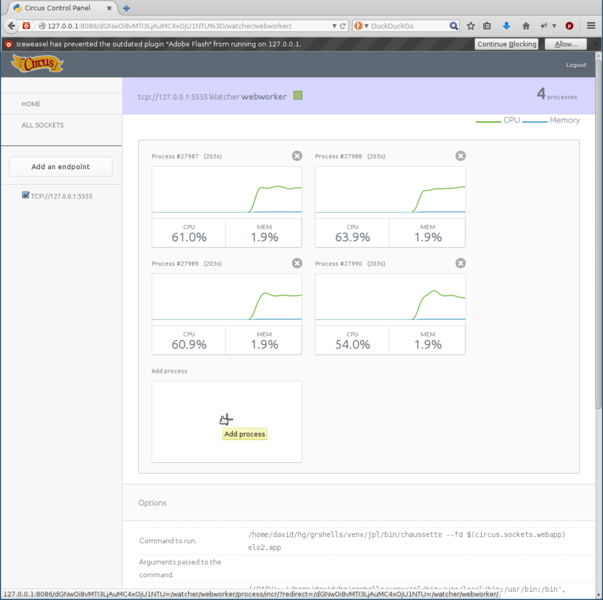Click the graph of process #27988

[390, 192]
